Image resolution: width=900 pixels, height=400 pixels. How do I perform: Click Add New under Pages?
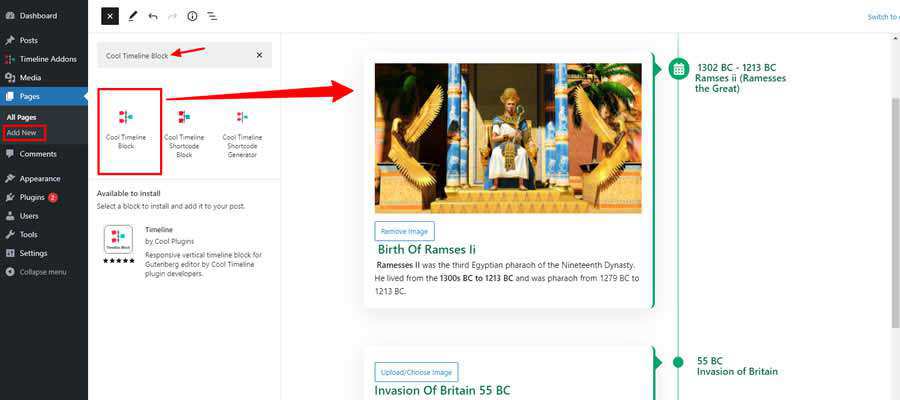[x=22, y=132]
